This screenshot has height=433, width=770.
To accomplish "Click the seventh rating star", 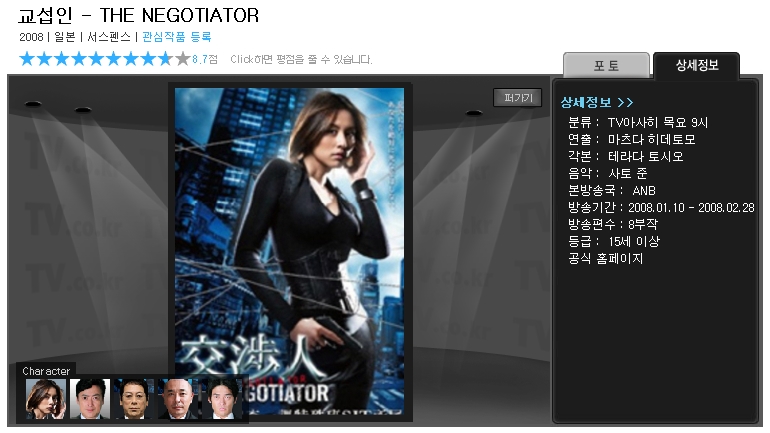I will point(131,59).
